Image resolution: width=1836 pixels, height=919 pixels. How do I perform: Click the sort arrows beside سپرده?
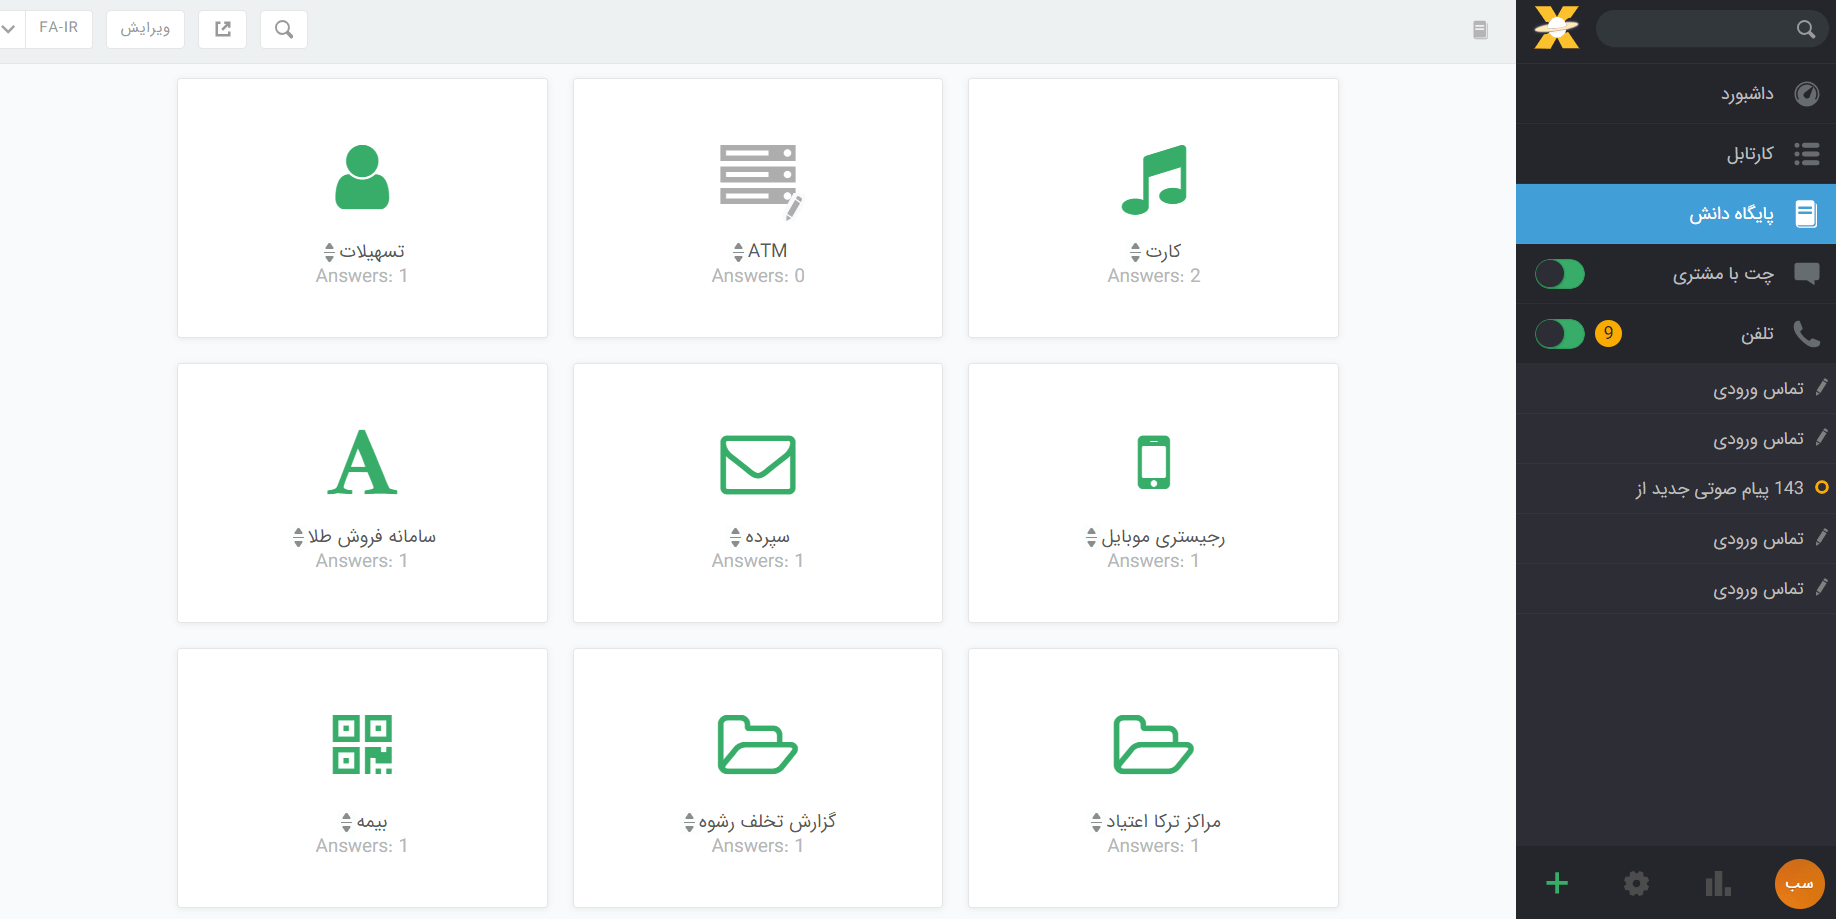735,537
